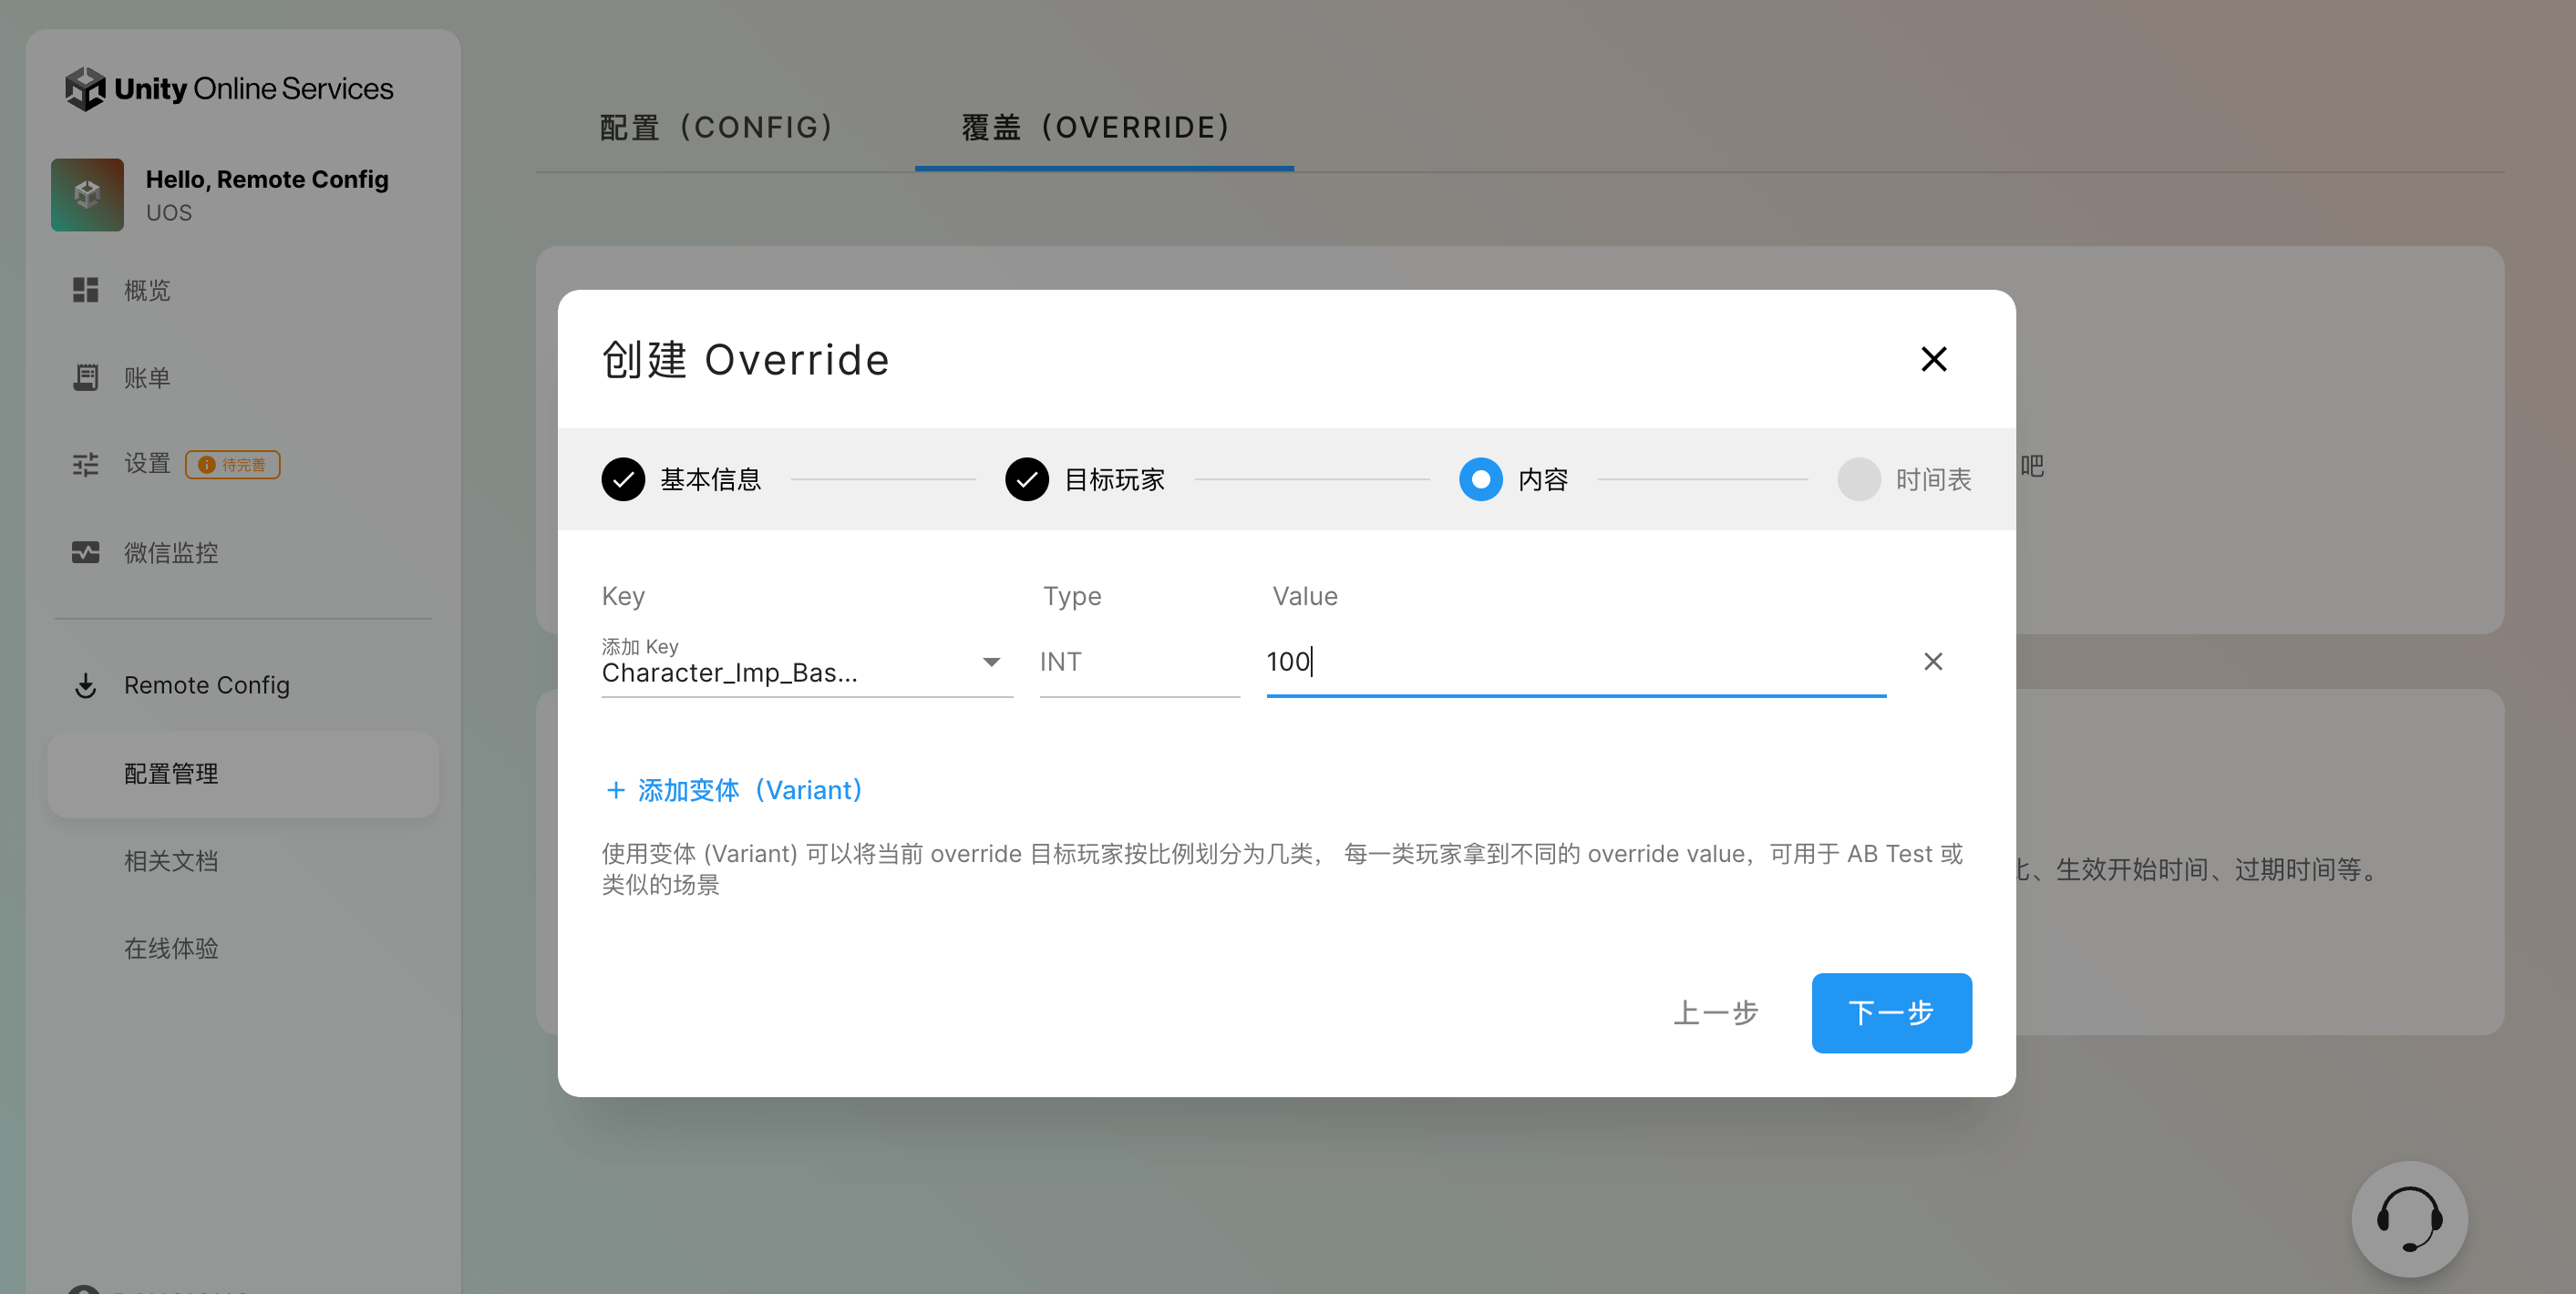Open 配置管理 in the sidebar
This screenshot has width=2576, height=1294.
coord(171,773)
